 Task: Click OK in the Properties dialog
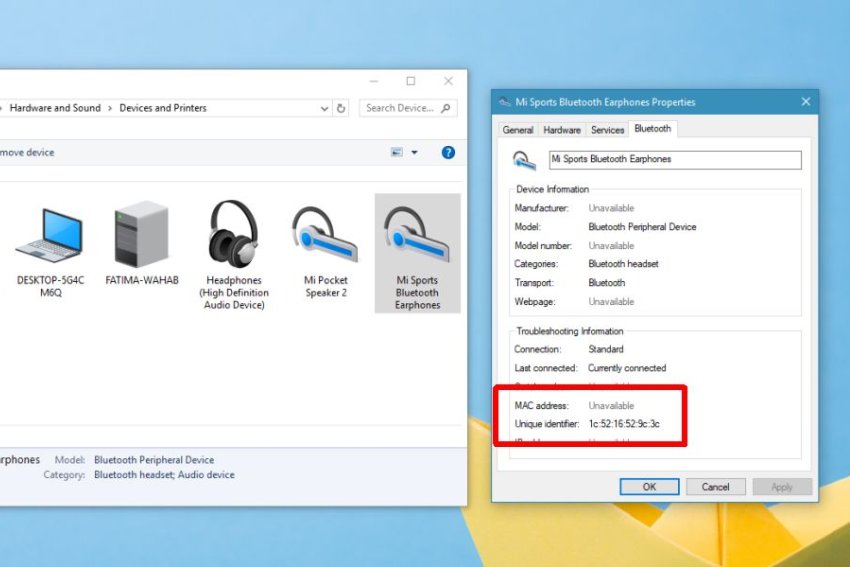[x=649, y=487]
